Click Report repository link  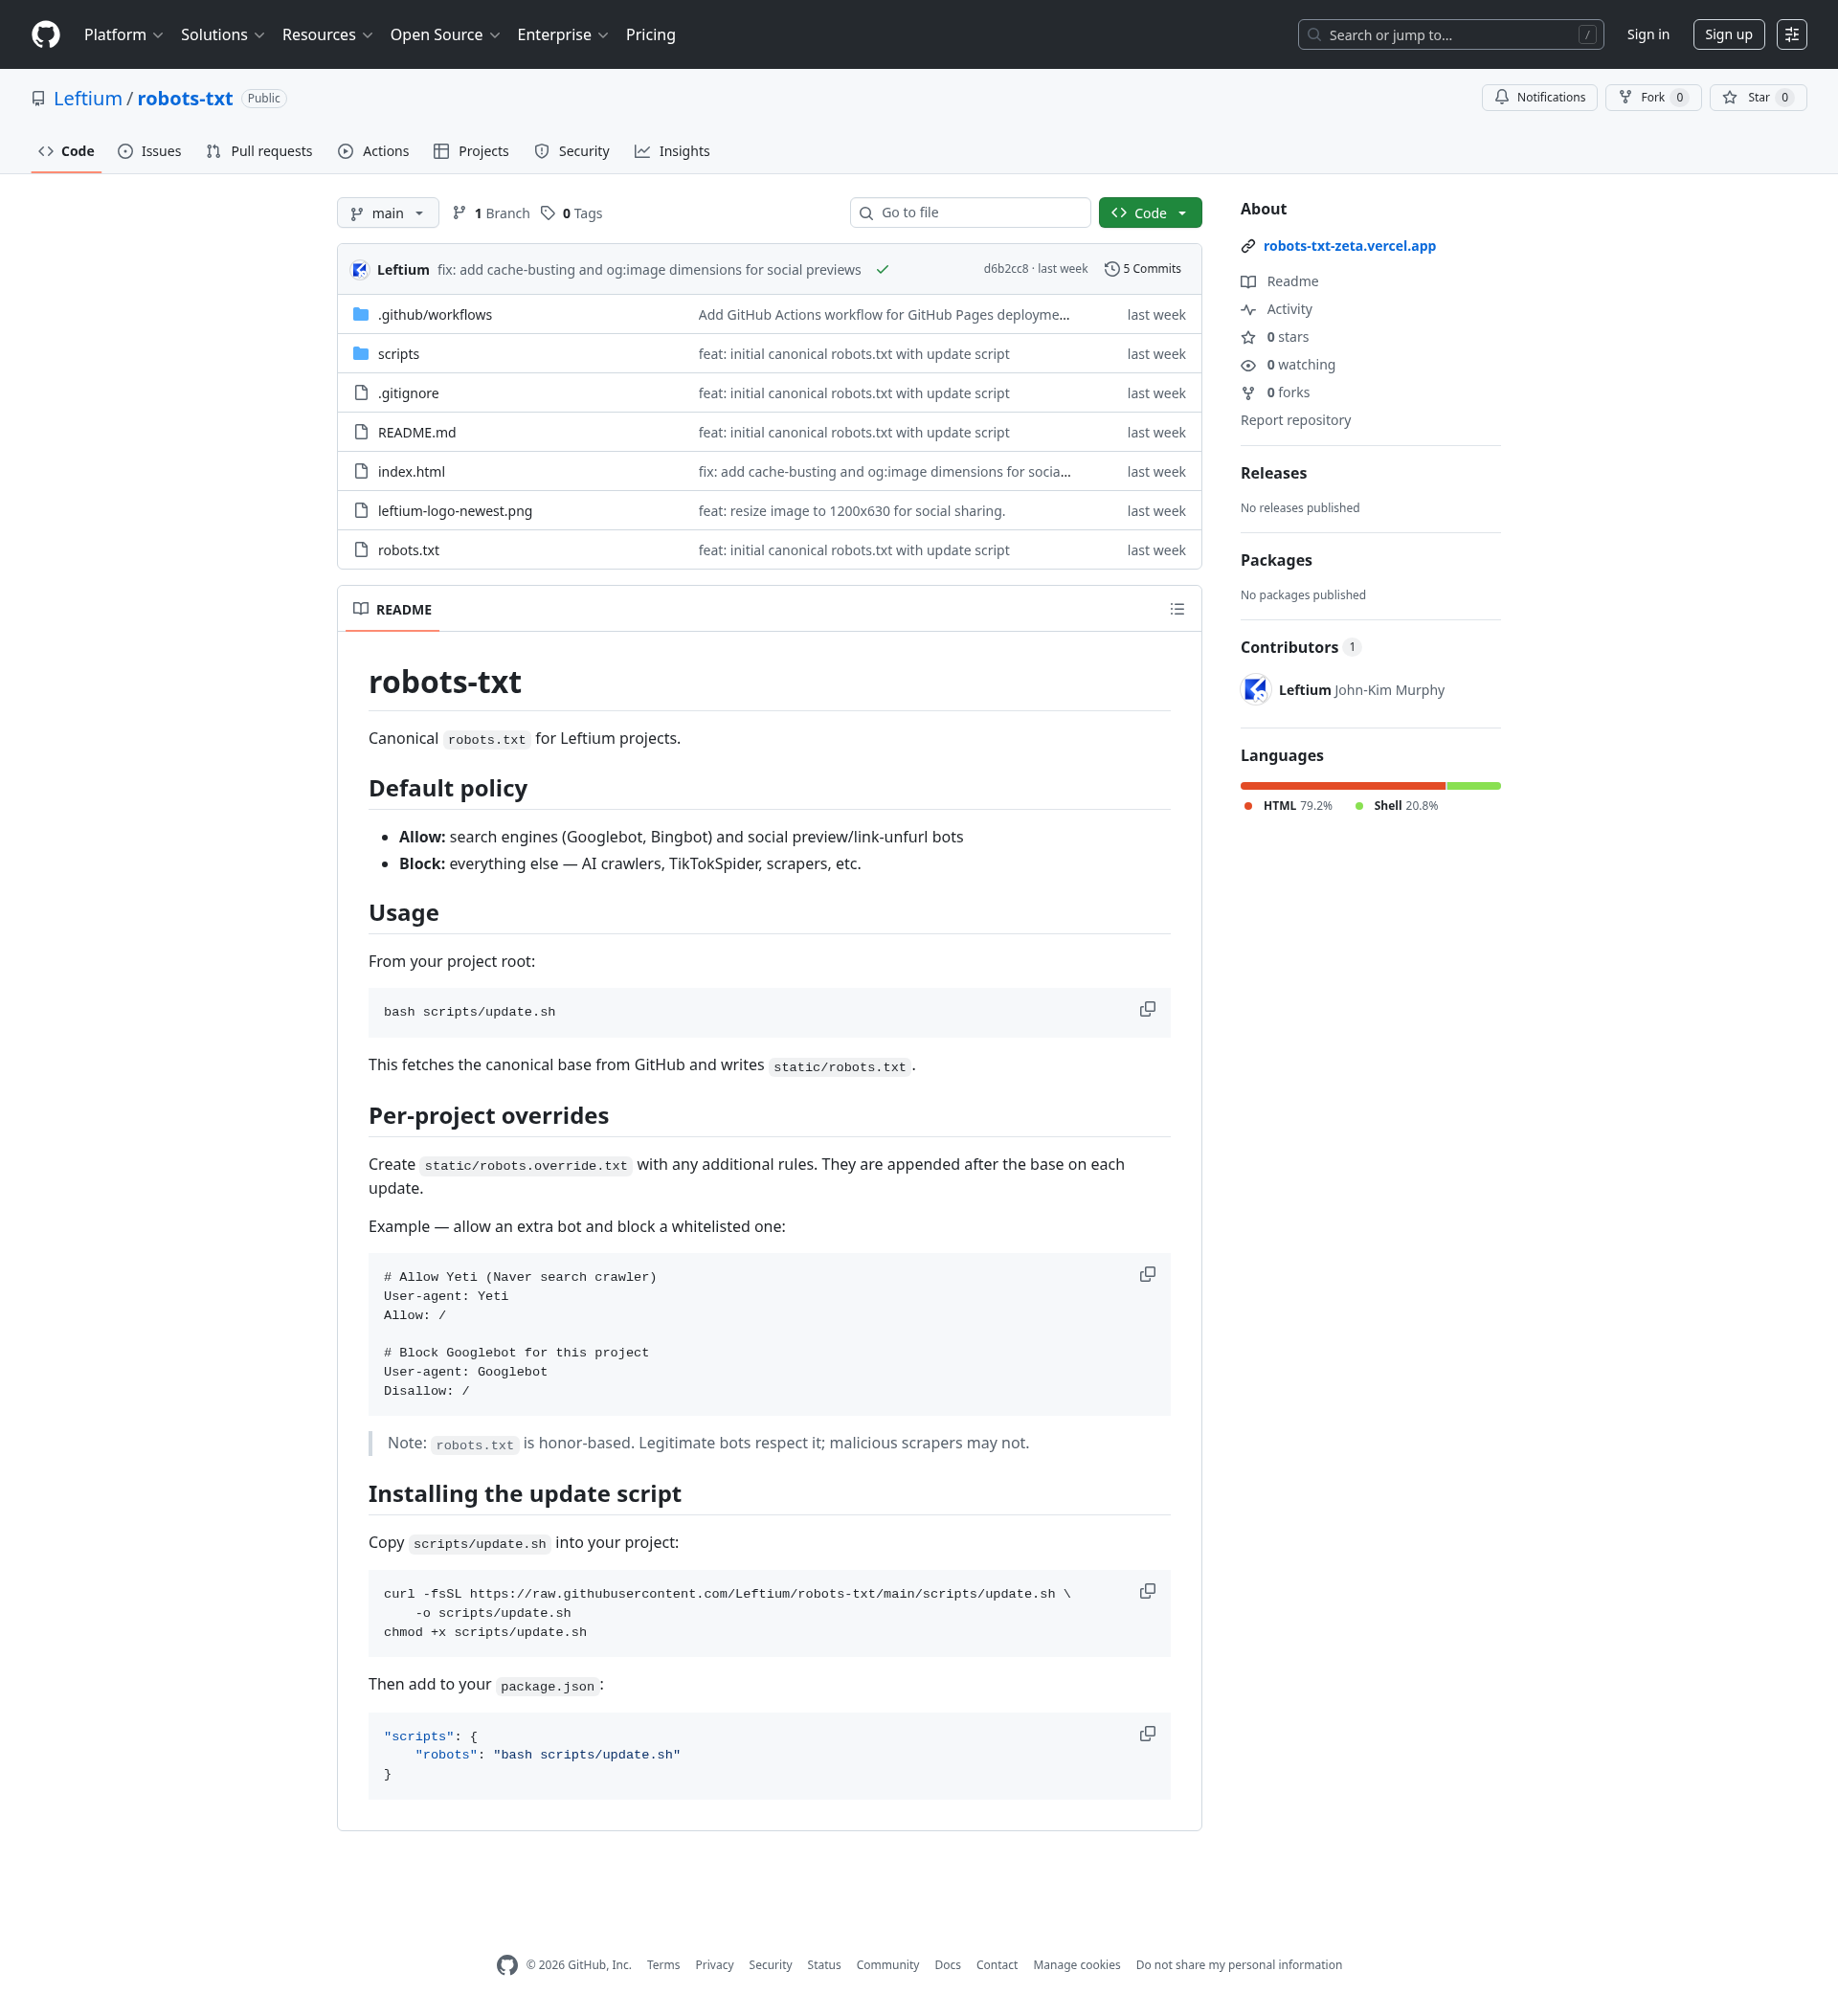[1295, 421]
